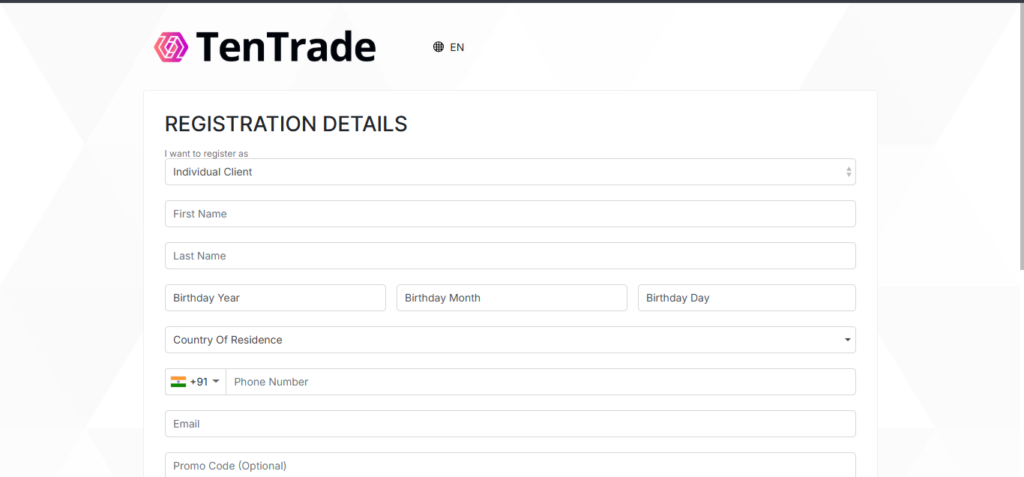Focus the Phone Number field
The height and width of the screenshot is (477, 1024).
(541, 382)
